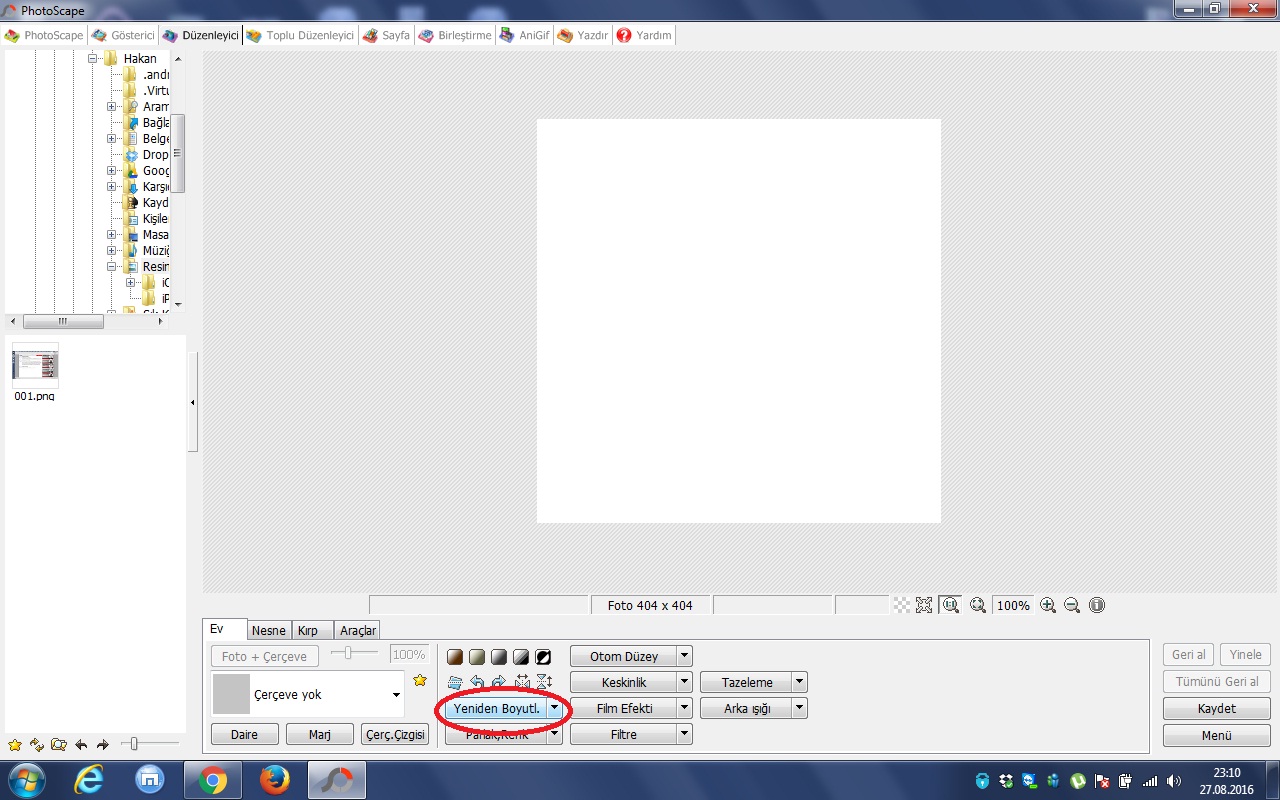This screenshot has height=800, width=1280.
Task: Click the open folder icon at bottom left
Action: tap(59, 745)
